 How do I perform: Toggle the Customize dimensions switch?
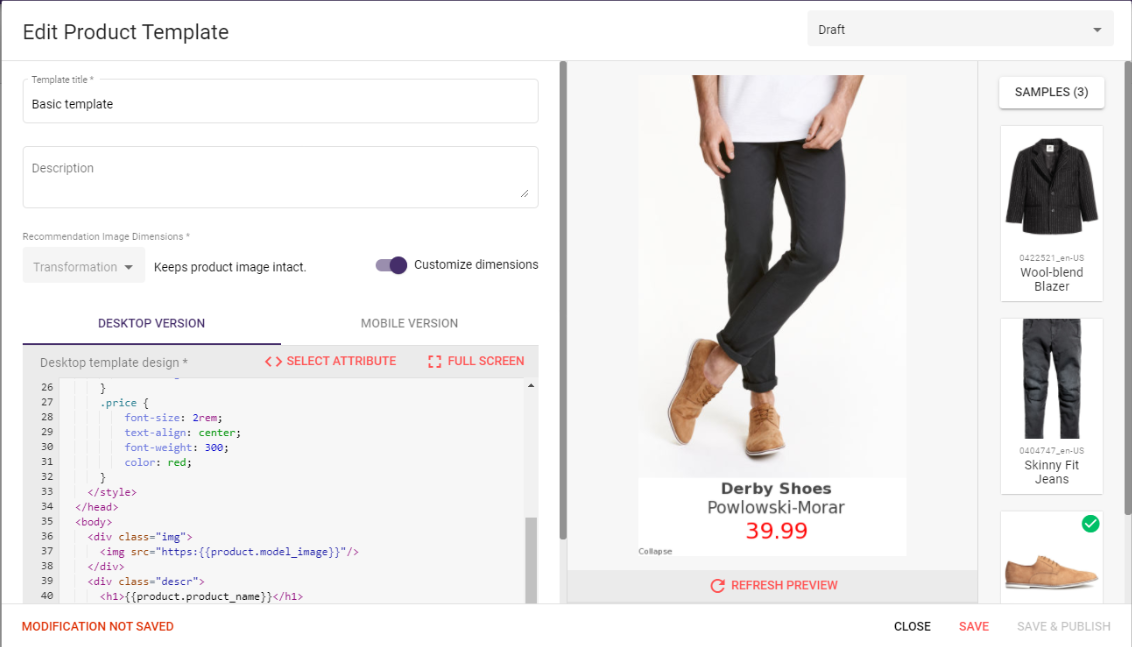pos(391,265)
